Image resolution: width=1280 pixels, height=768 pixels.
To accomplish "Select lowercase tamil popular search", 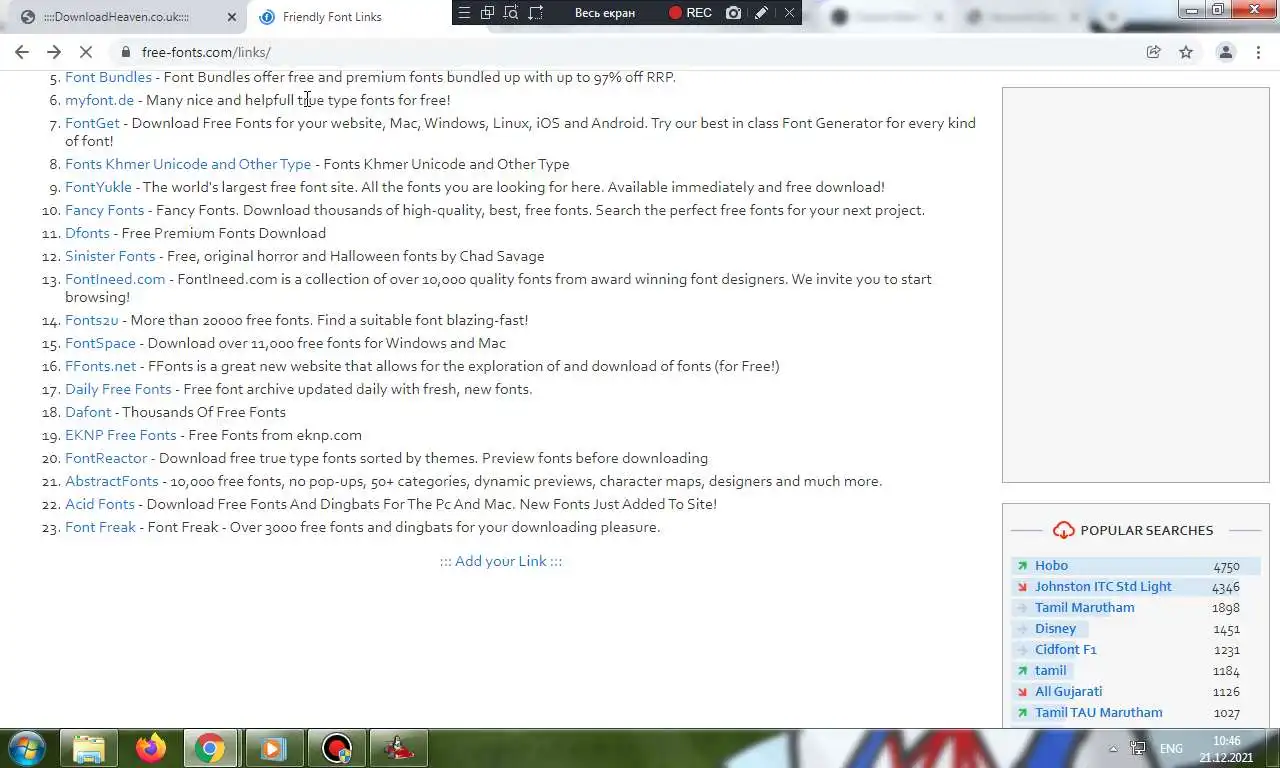I will [1050, 671].
